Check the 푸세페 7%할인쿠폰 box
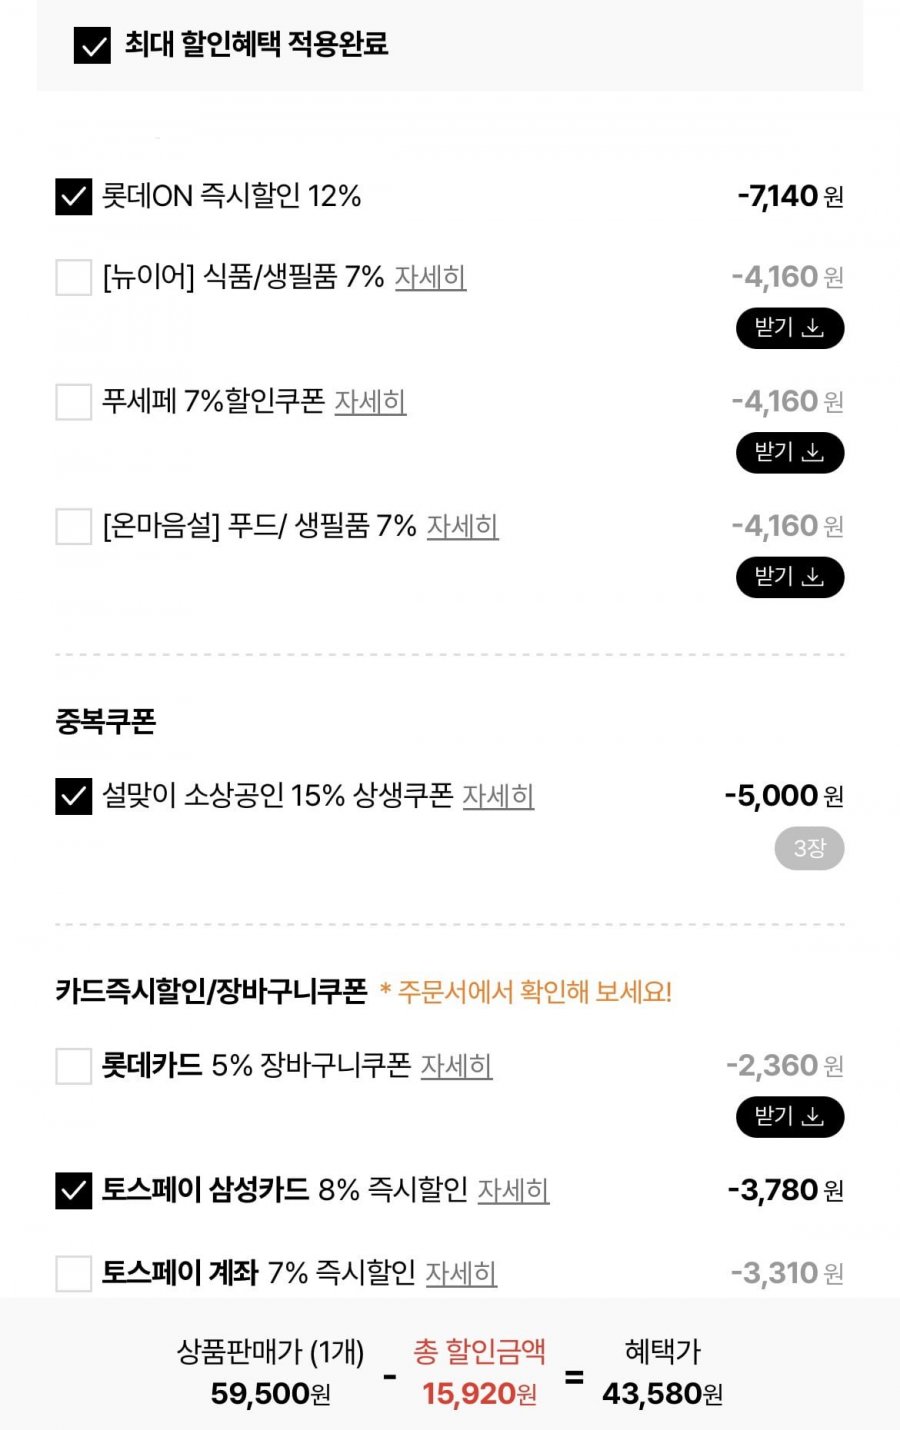 tap(73, 402)
